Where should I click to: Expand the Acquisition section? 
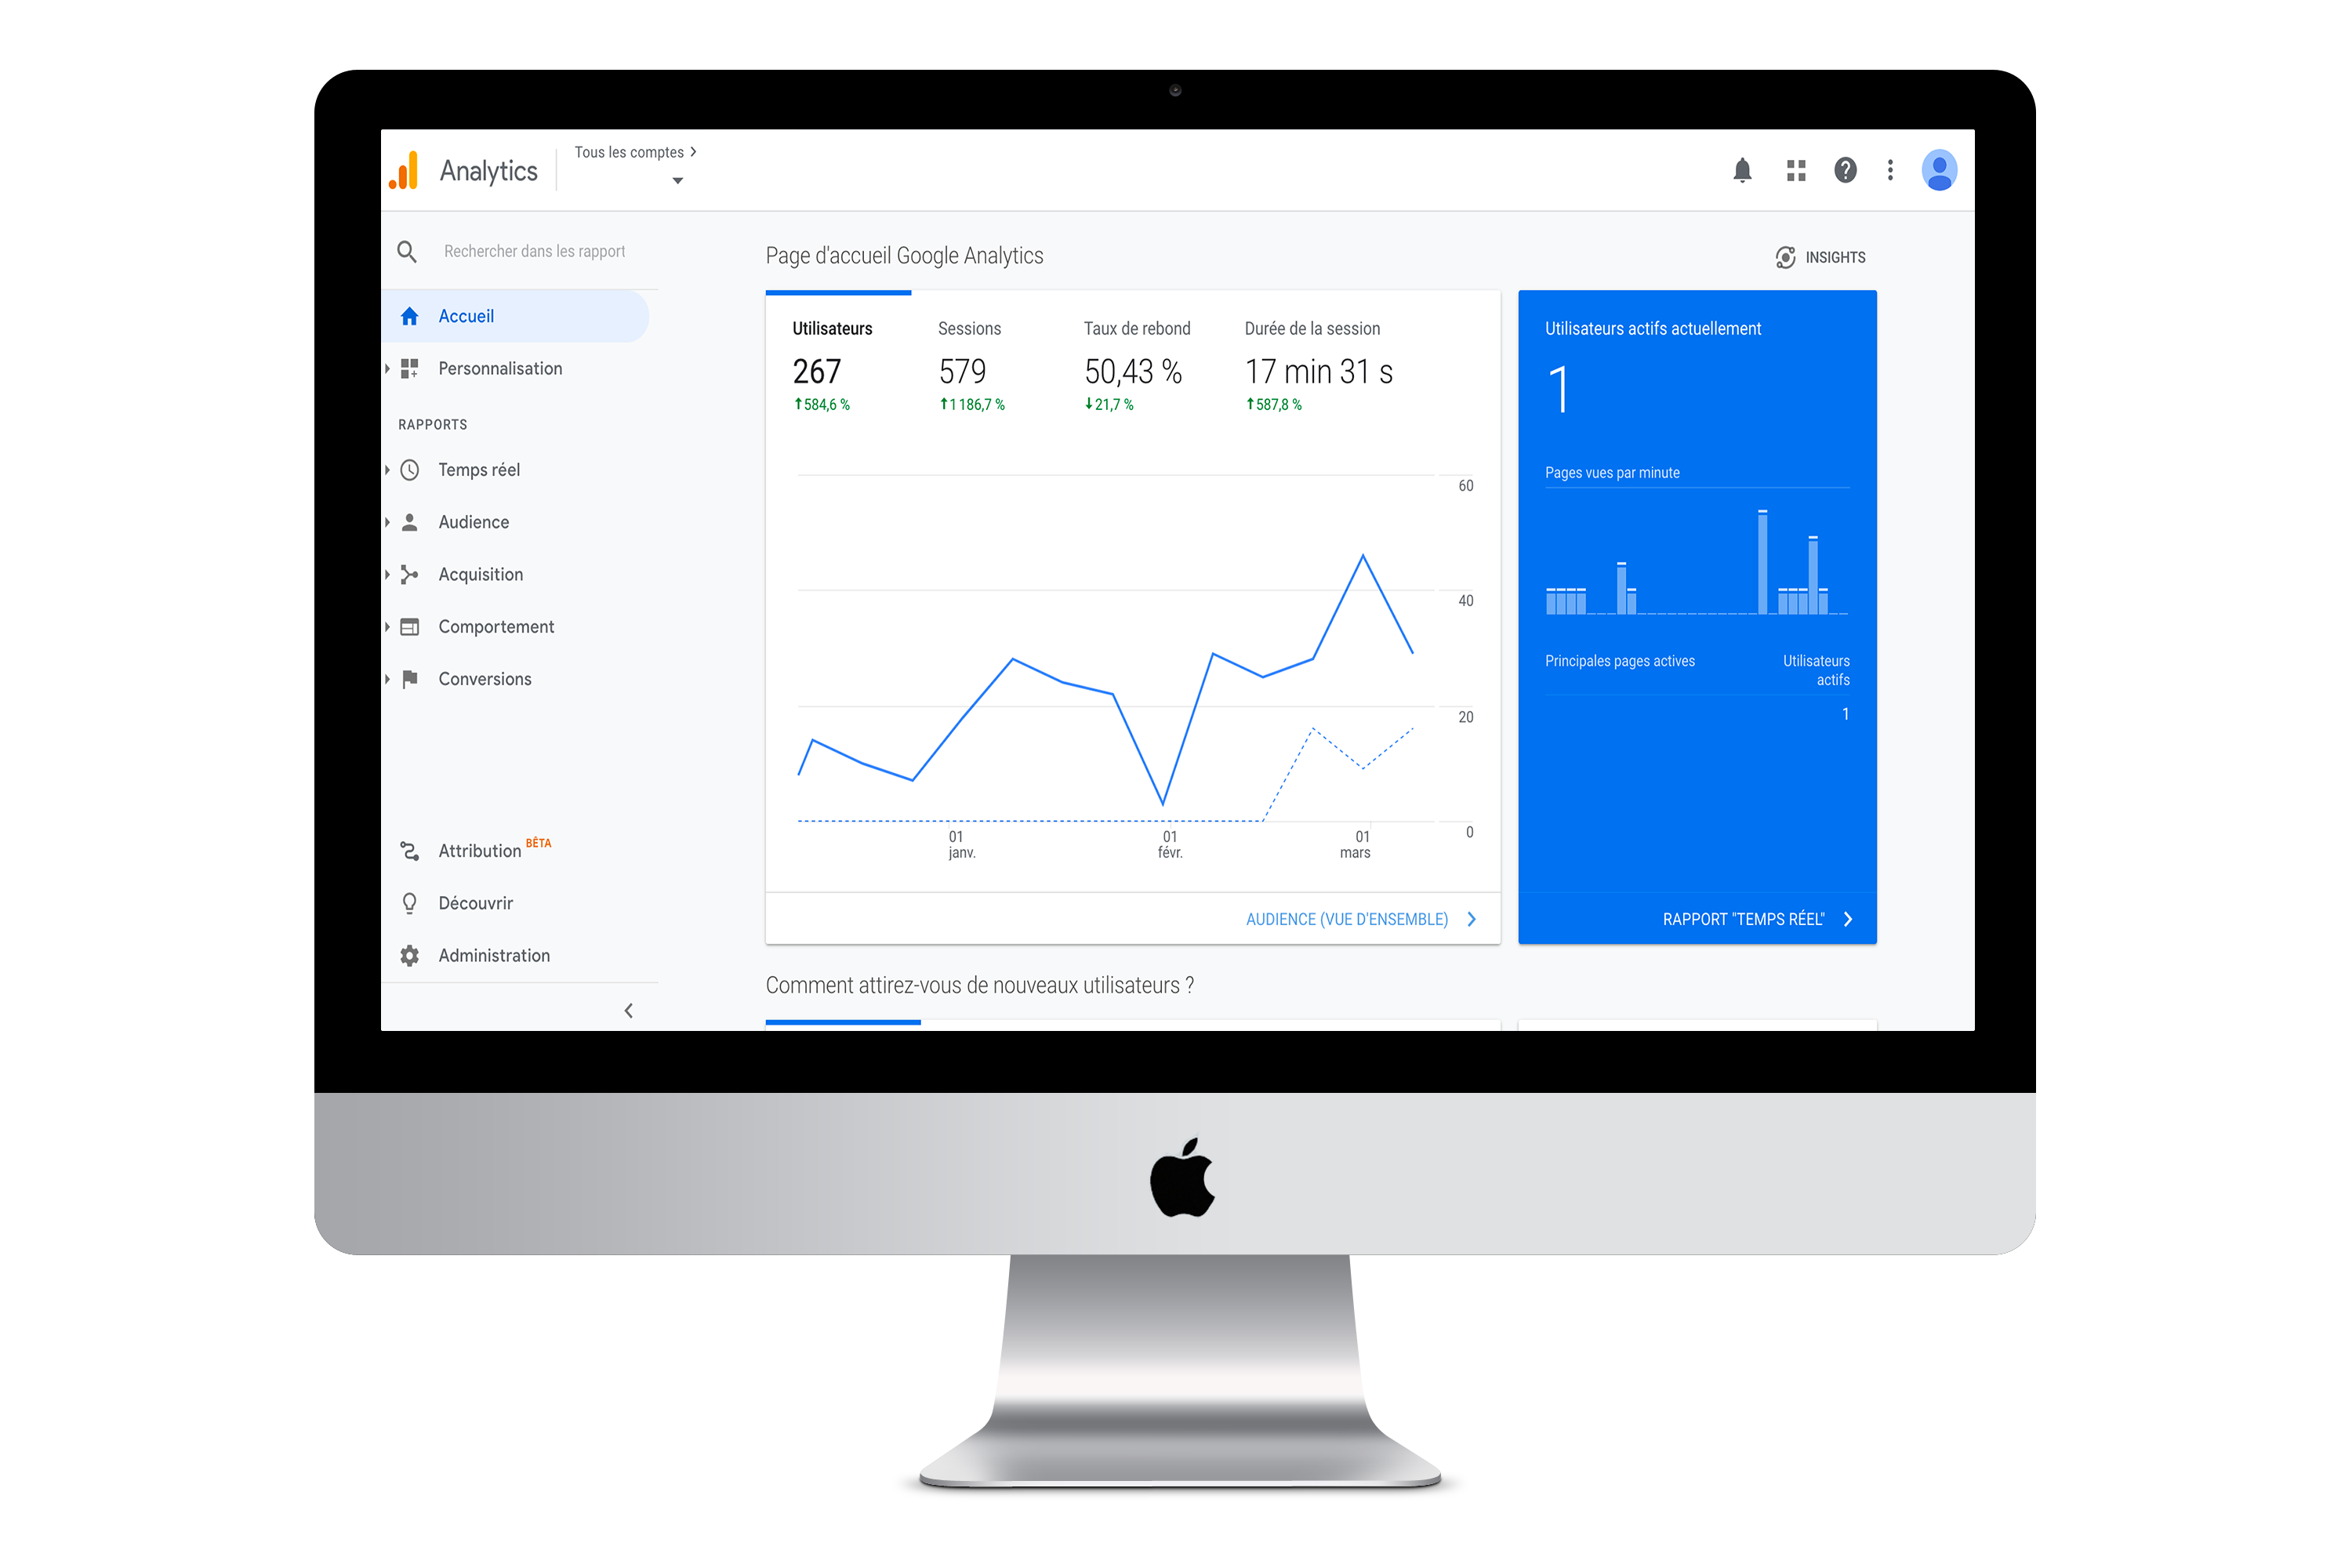click(x=481, y=574)
